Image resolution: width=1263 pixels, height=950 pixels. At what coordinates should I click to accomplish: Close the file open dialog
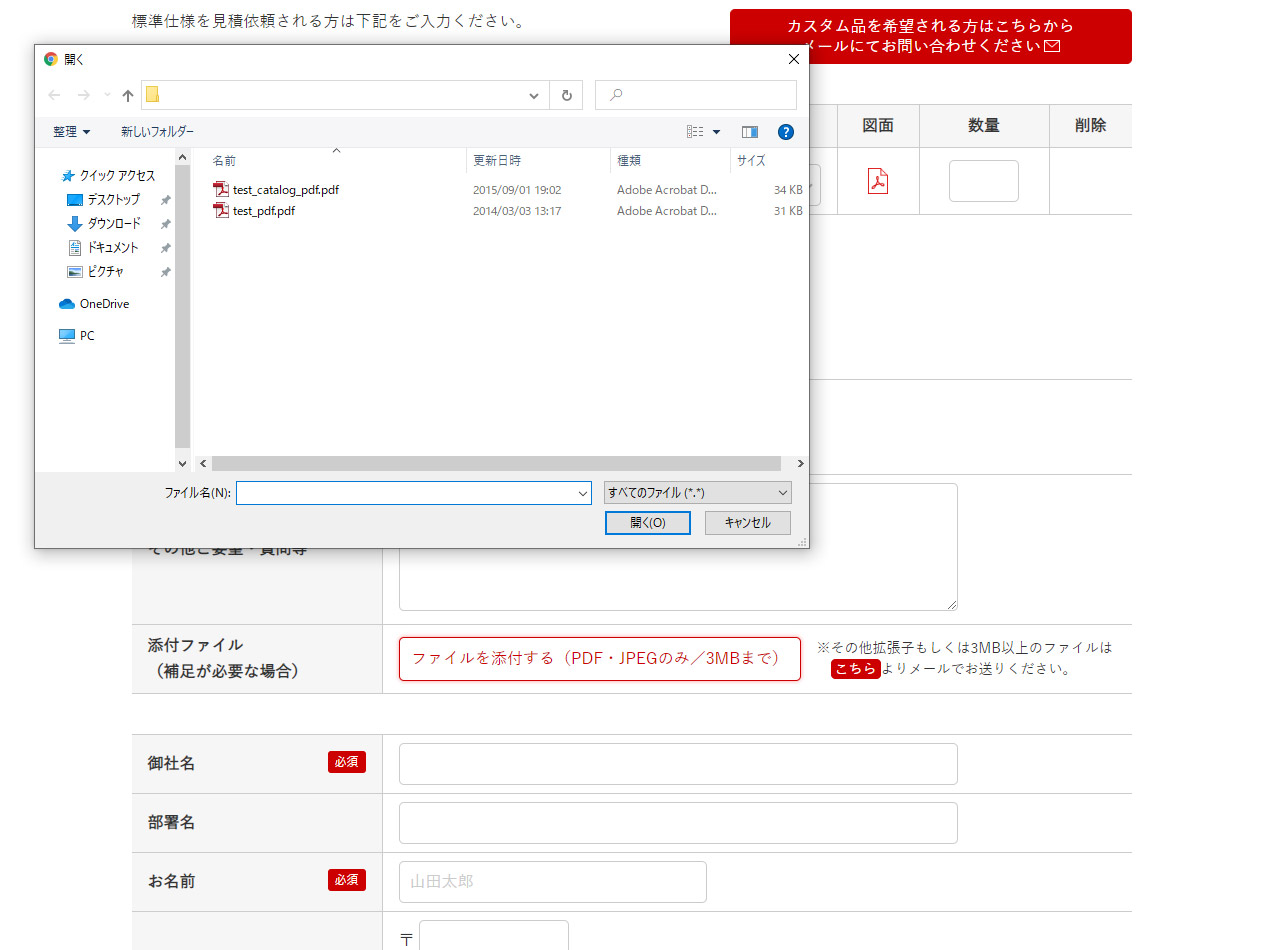tap(794, 59)
